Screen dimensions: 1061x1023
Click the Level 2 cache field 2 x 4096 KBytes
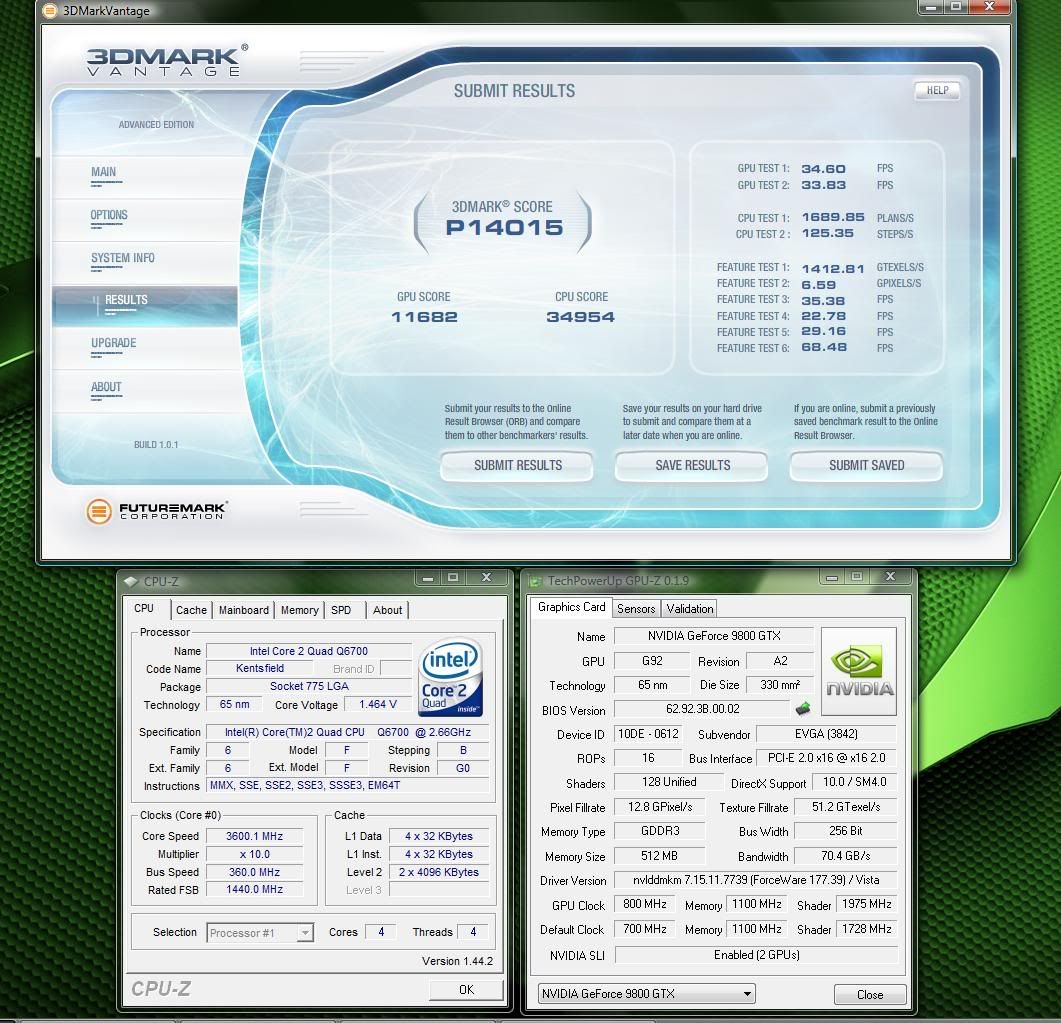[438, 872]
